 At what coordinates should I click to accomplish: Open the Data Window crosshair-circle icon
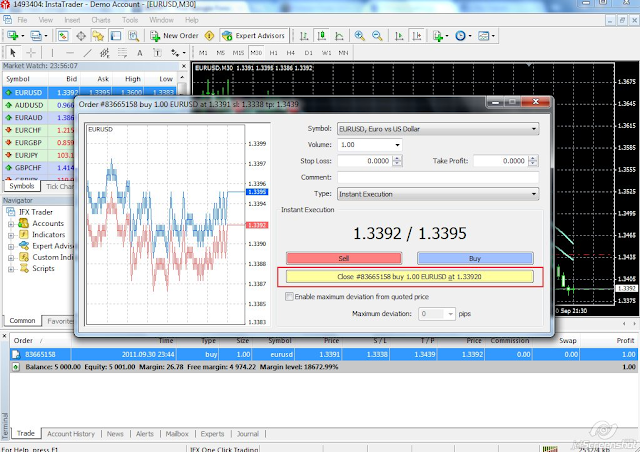coord(81,36)
